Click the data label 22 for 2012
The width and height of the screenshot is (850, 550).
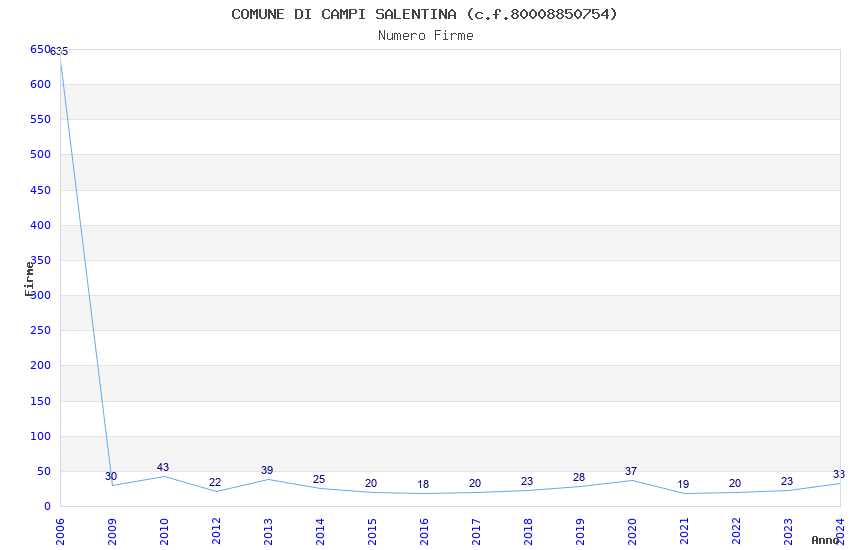point(215,482)
